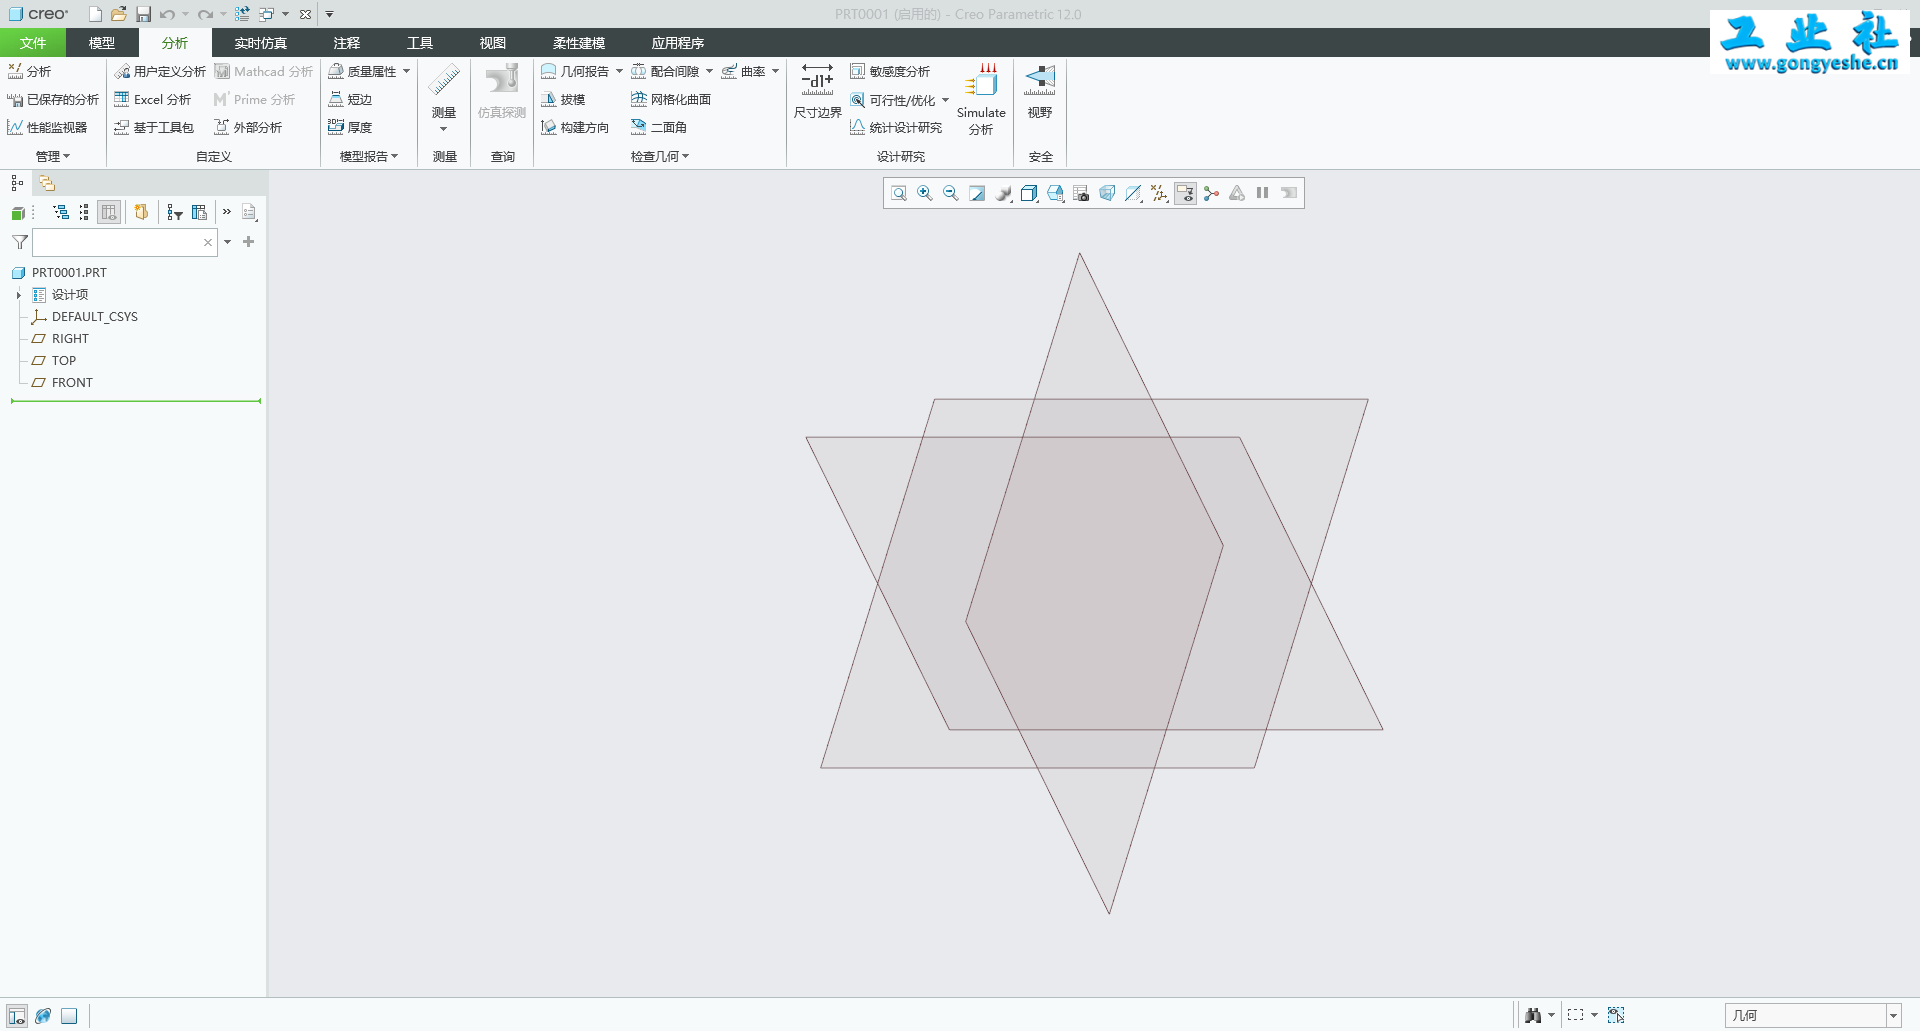
Task: Show more tree toolbar commands chevron
Action: (227, 212)
